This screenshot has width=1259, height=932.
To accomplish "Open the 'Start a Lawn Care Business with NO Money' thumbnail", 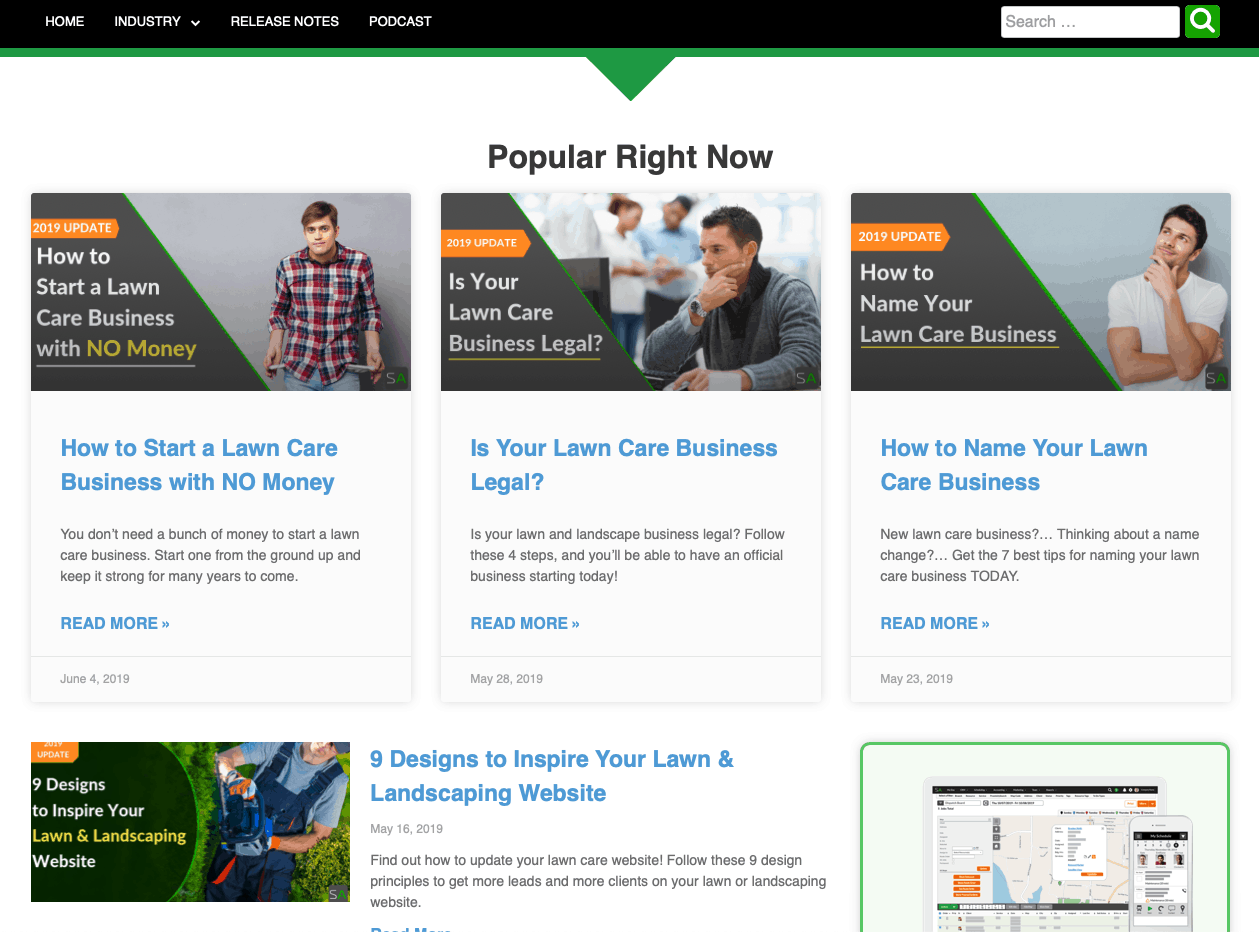I will (221, 292).
